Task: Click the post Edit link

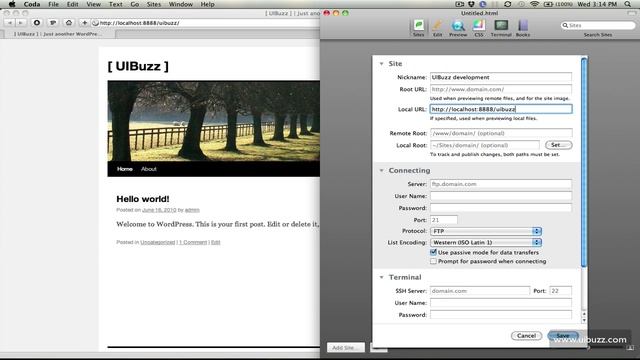Action: [216, 242]
